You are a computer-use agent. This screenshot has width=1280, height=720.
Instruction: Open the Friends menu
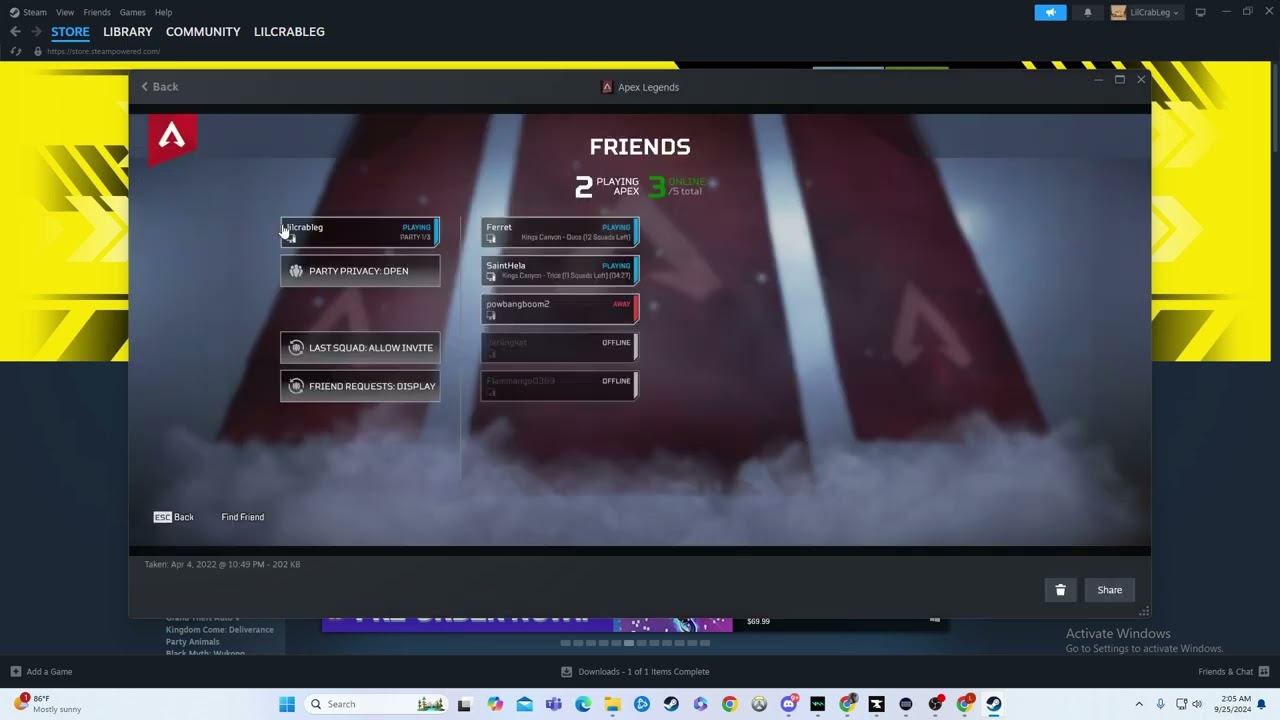pyautogui.click(x=97, y=12)
